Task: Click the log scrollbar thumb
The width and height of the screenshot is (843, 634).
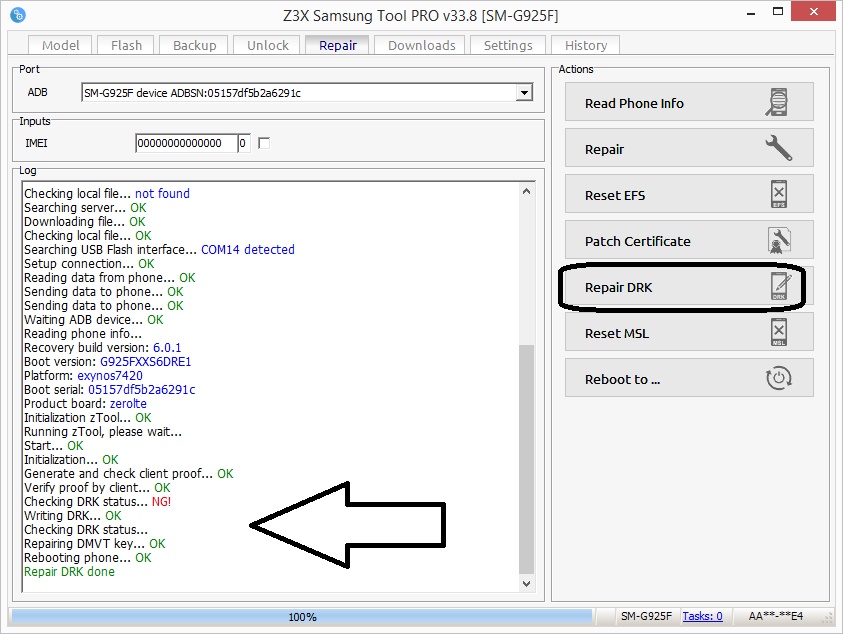Action: click(x=527, y=459)
